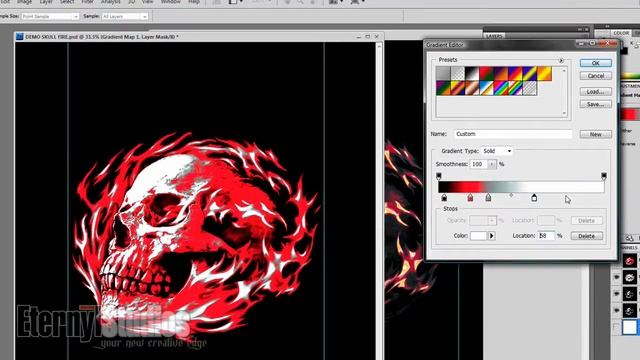Select the Orange, Yellow, Orange gradient preset
The image size is (640, 360).
coord(544,74)
